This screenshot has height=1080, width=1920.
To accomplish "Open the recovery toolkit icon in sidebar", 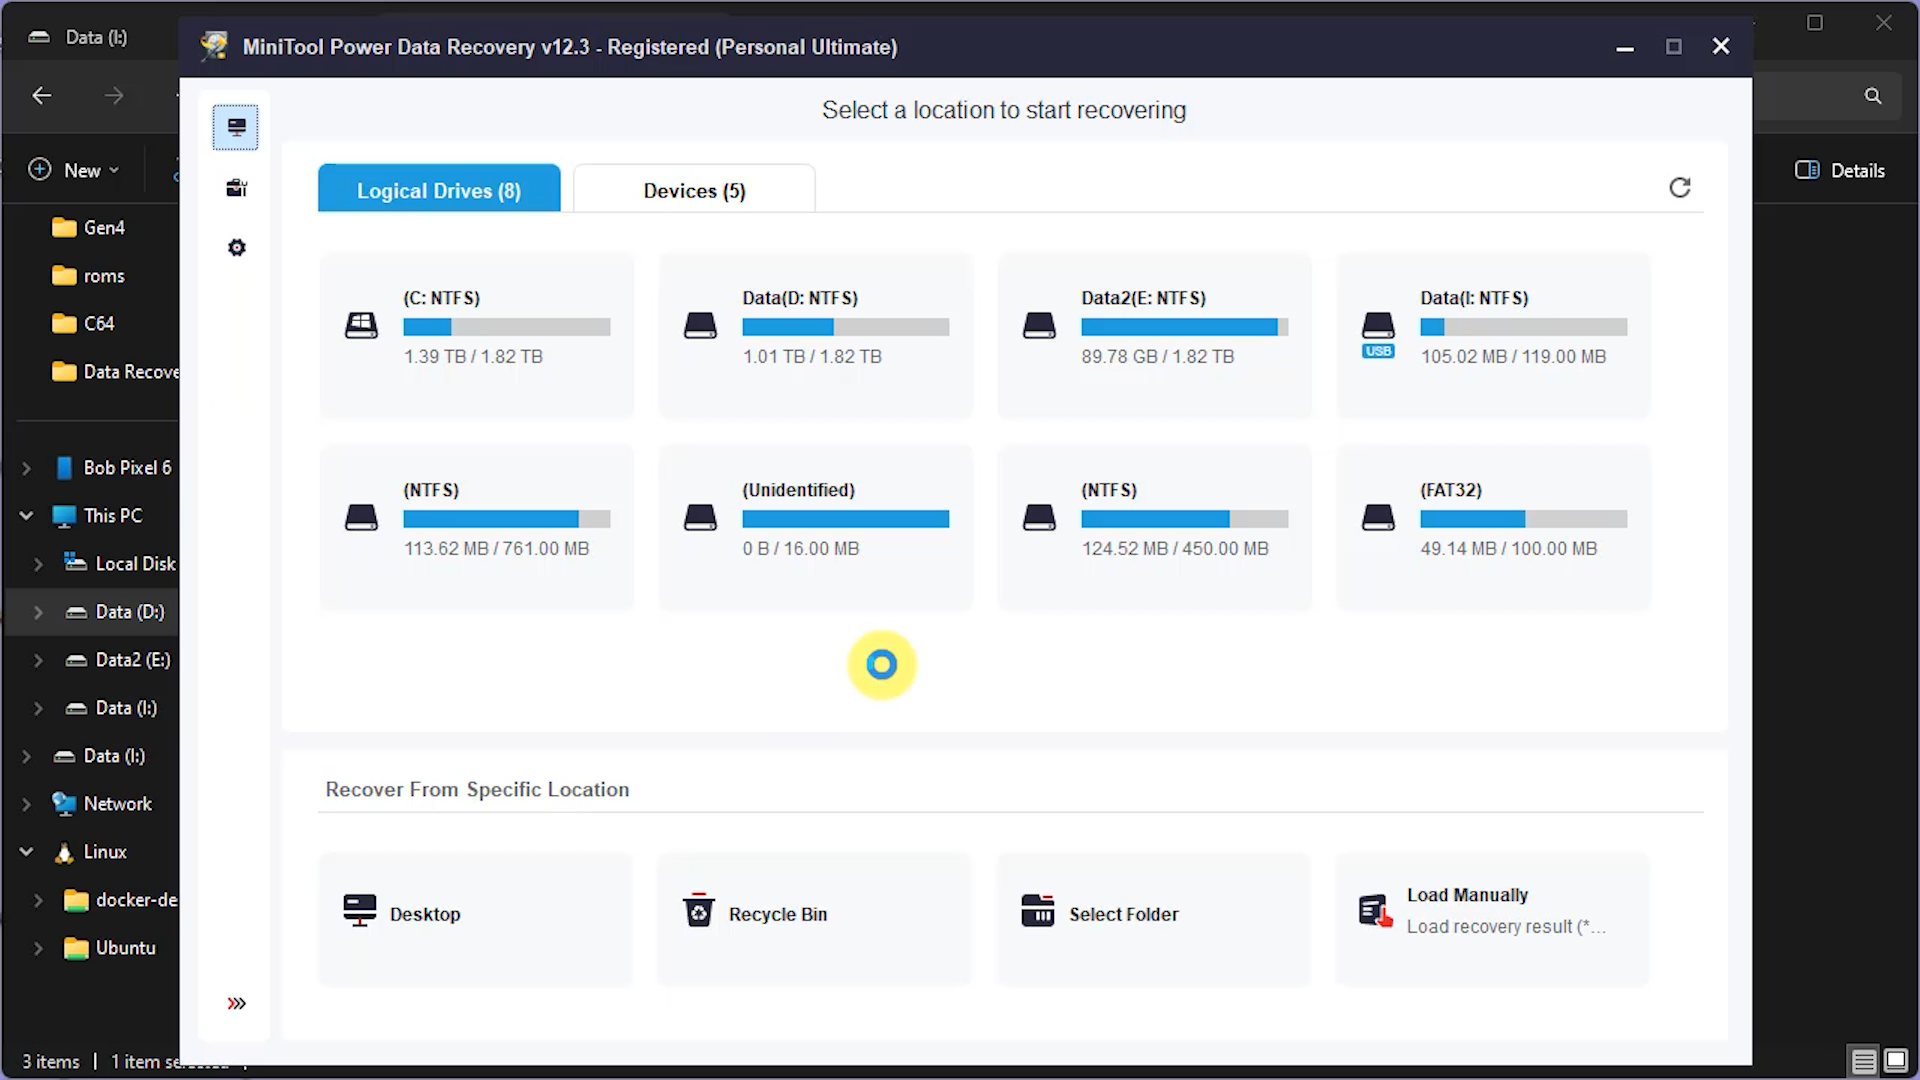I will (x=236, y=187).
